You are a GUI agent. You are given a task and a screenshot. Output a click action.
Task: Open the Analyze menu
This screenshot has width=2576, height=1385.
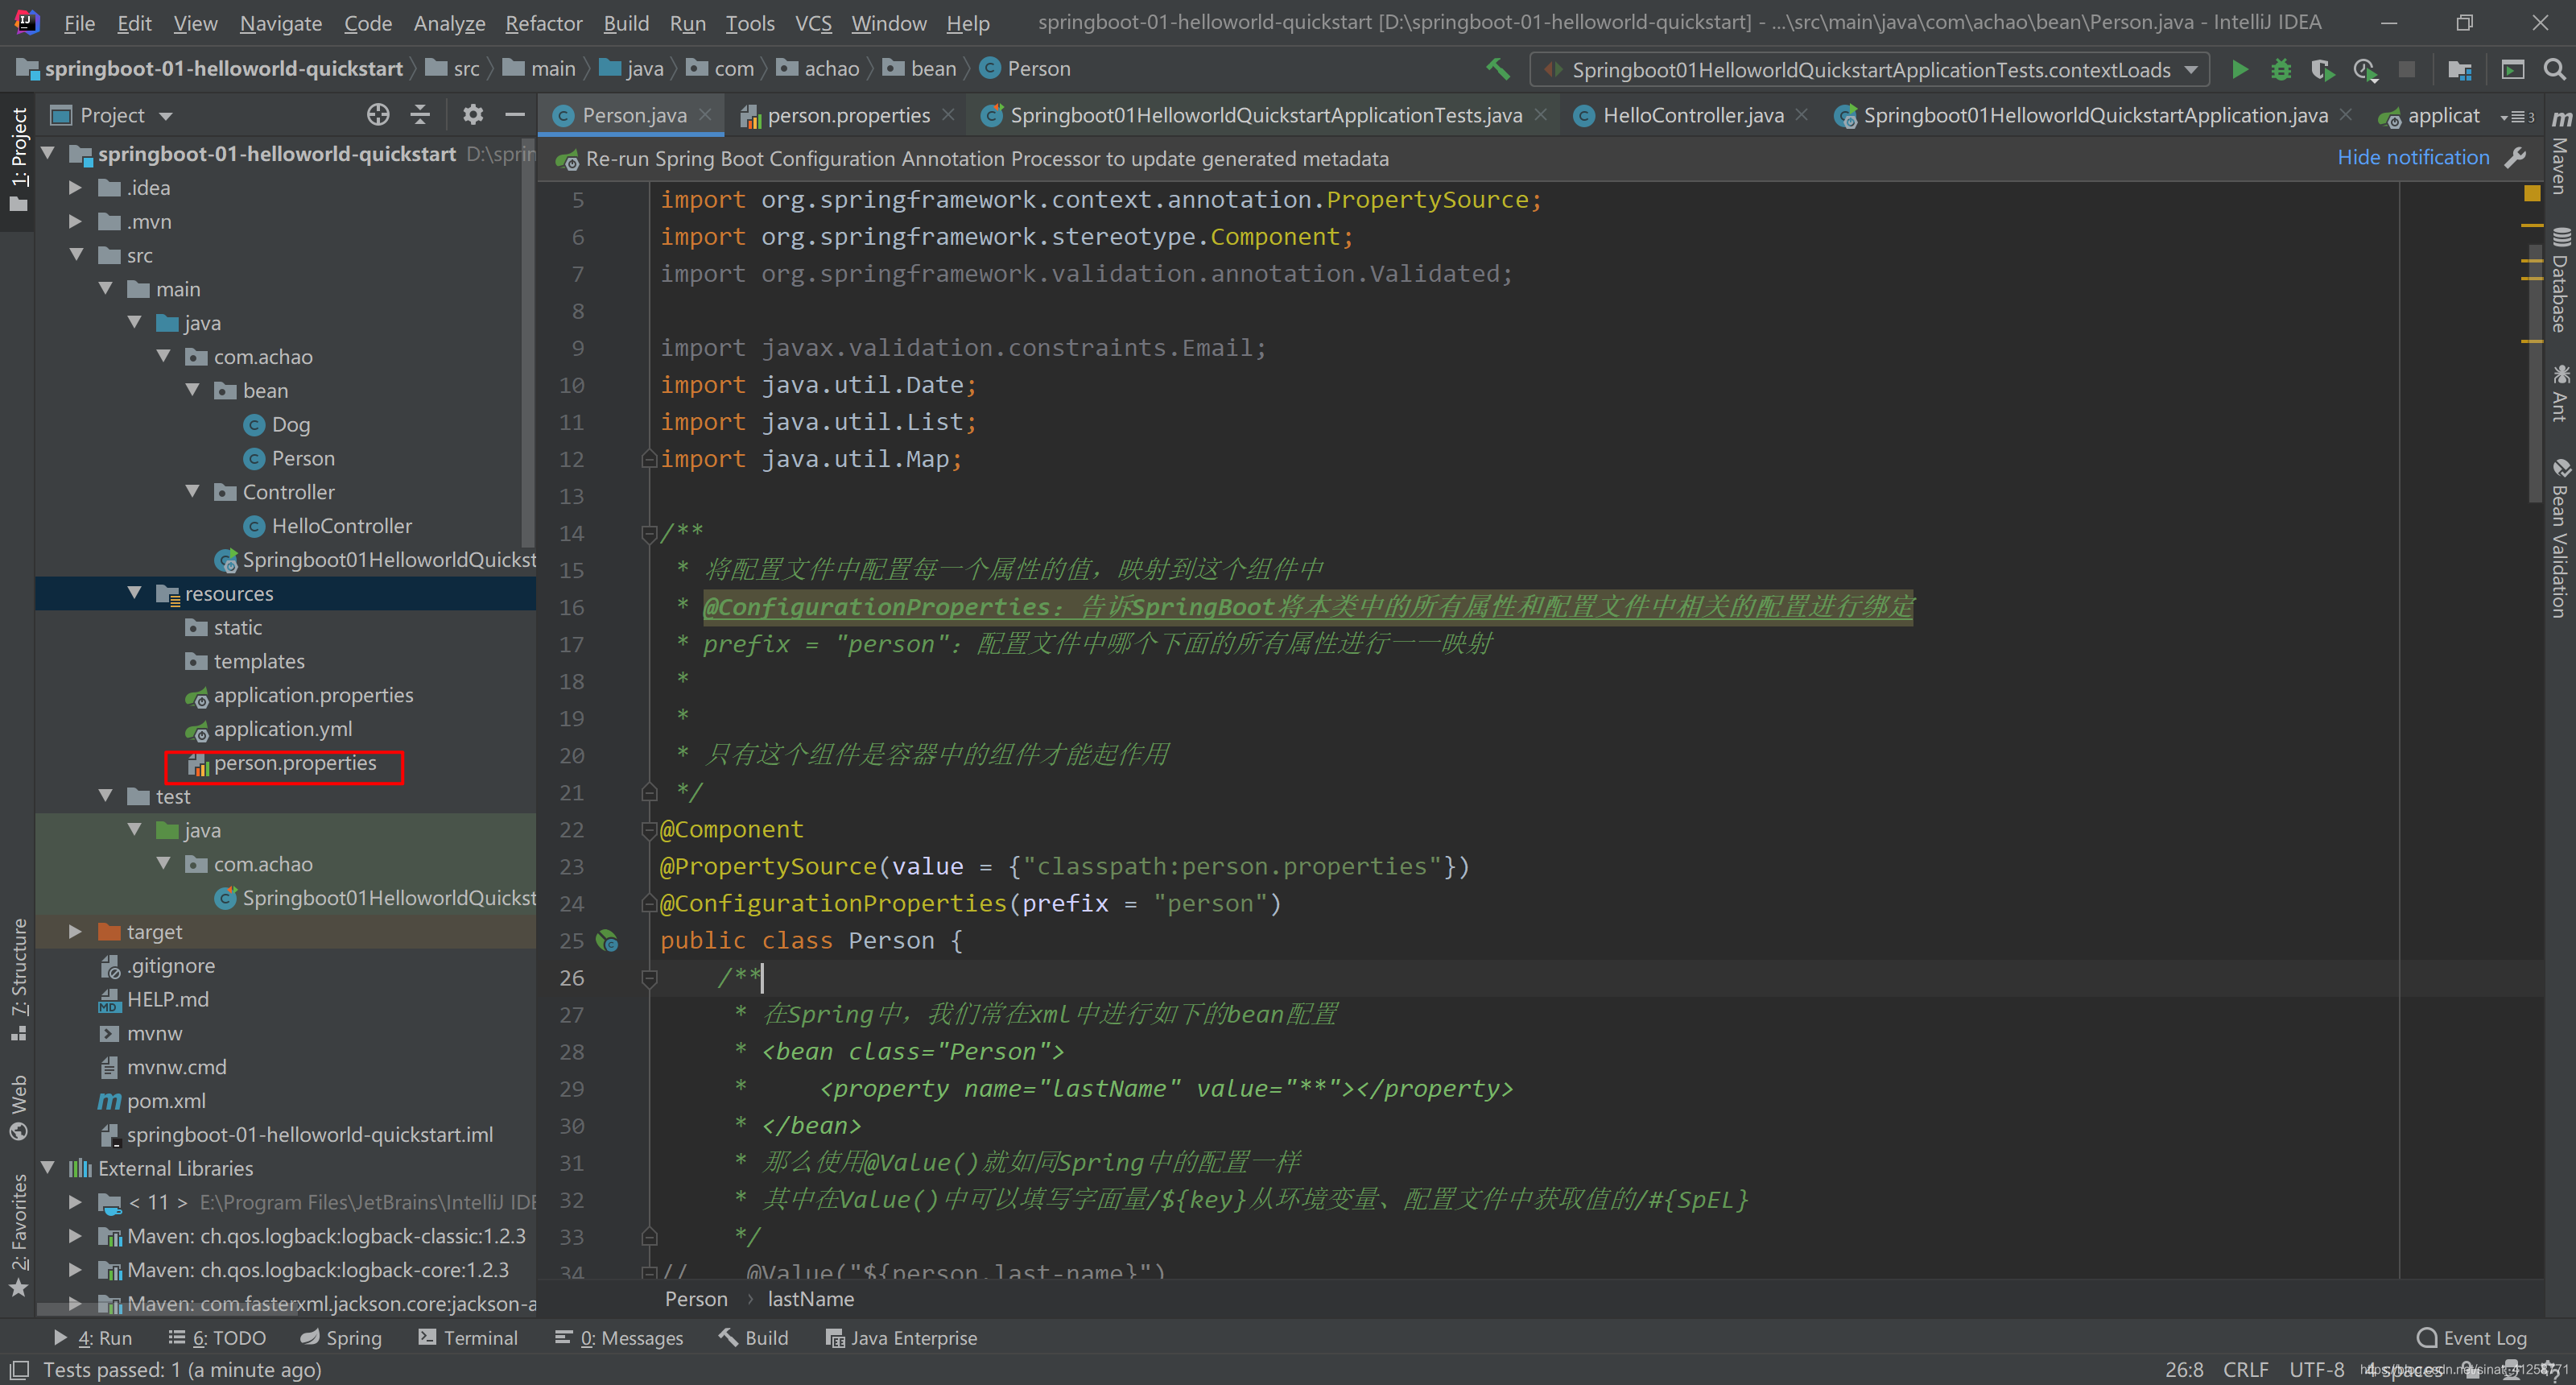pos(449,23)
